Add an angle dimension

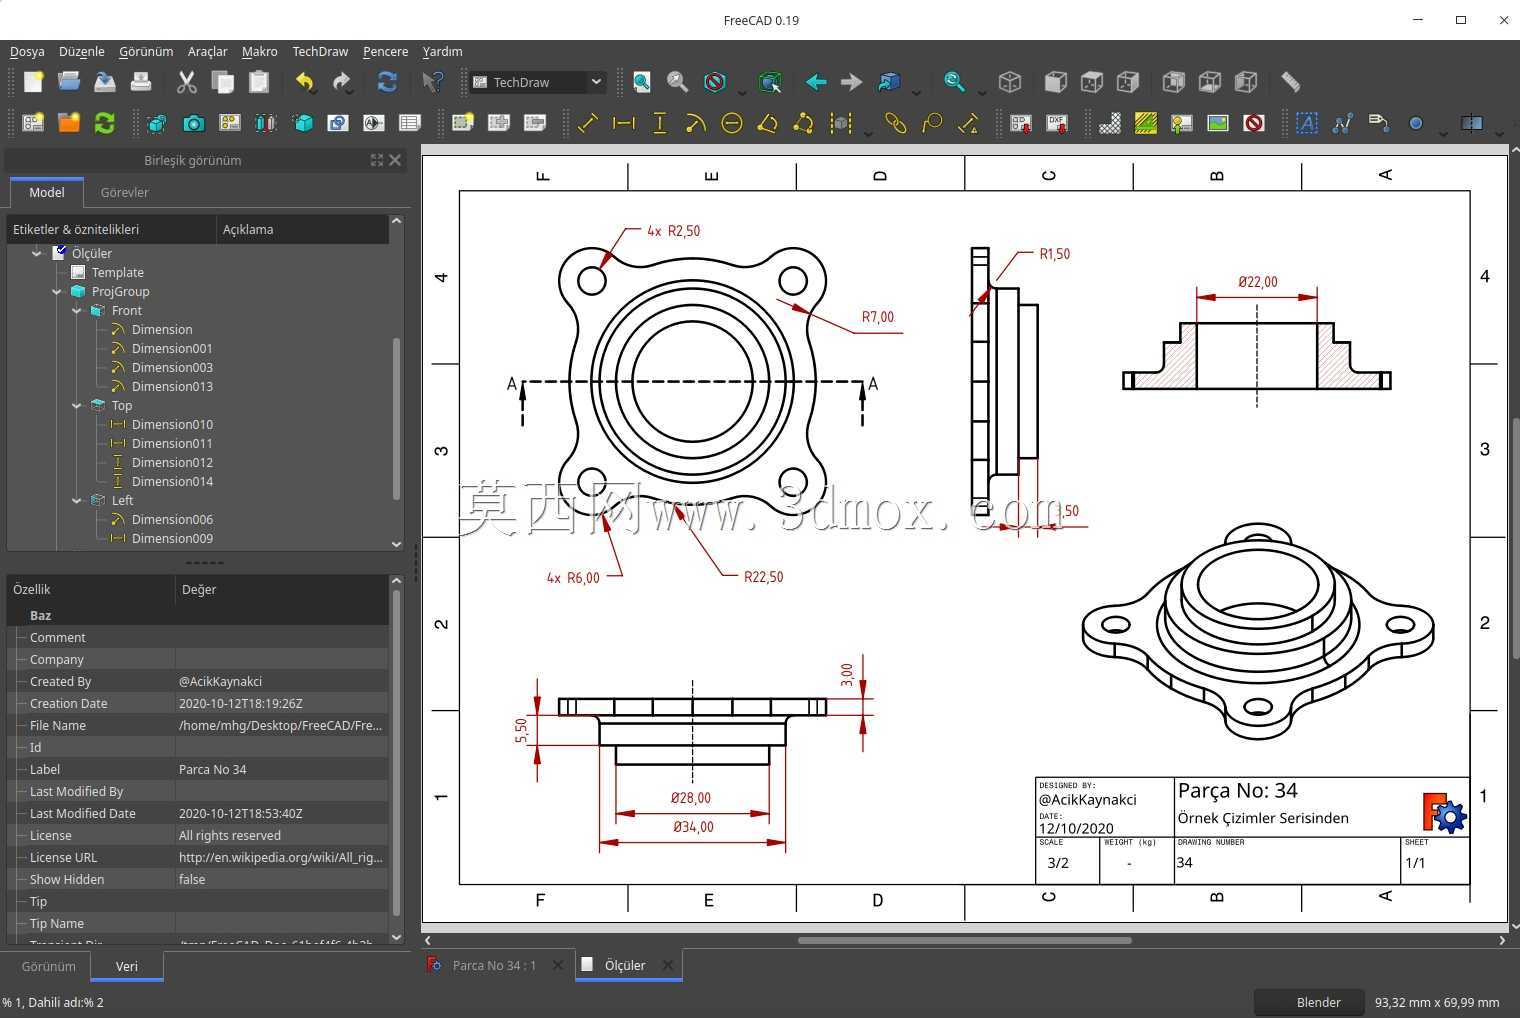[768, 123]
